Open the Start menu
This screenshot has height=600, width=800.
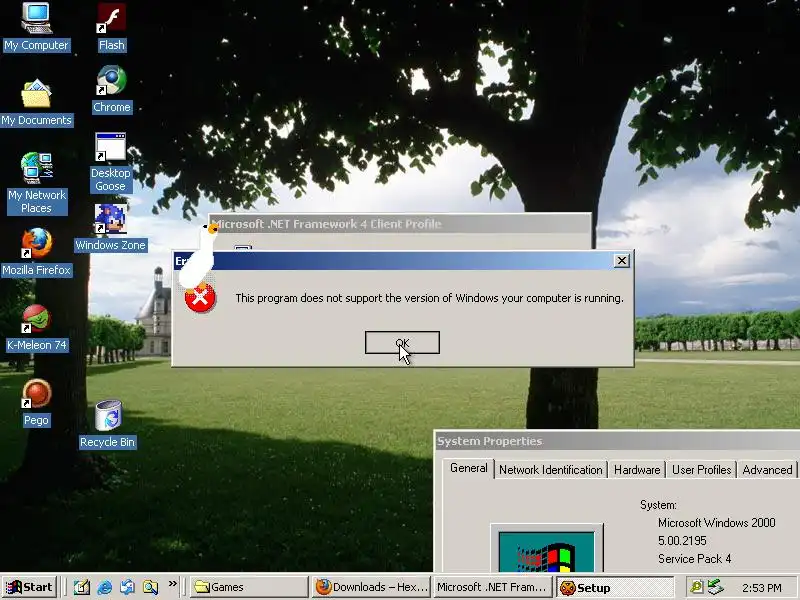(29, 587)
